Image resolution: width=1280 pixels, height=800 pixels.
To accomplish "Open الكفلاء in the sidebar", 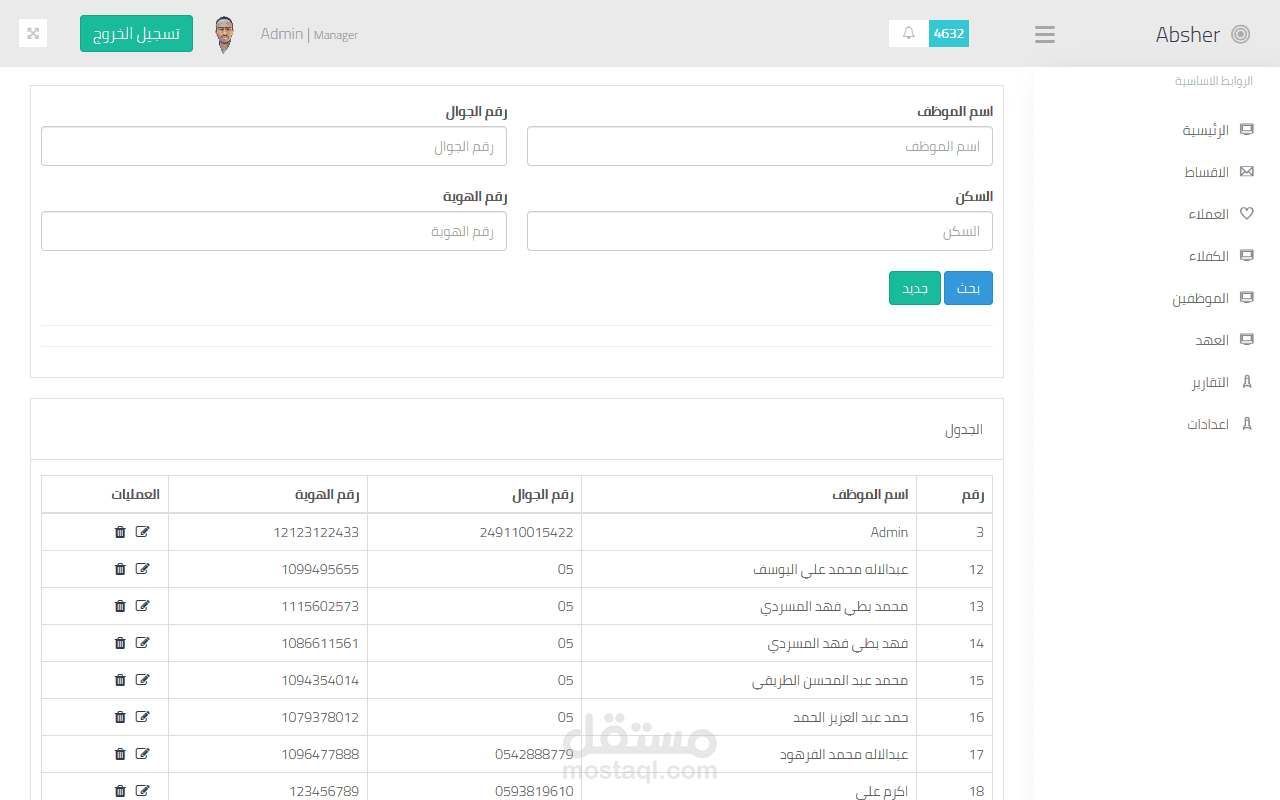I will [x=1221, y=256].
